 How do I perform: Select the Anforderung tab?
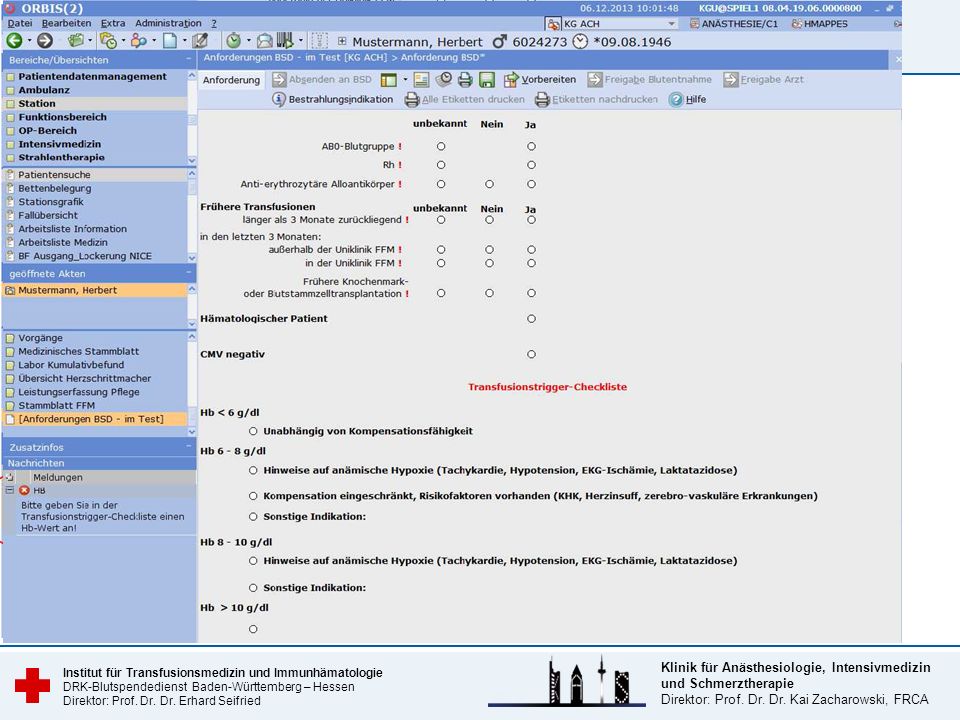tap(231, 80)
